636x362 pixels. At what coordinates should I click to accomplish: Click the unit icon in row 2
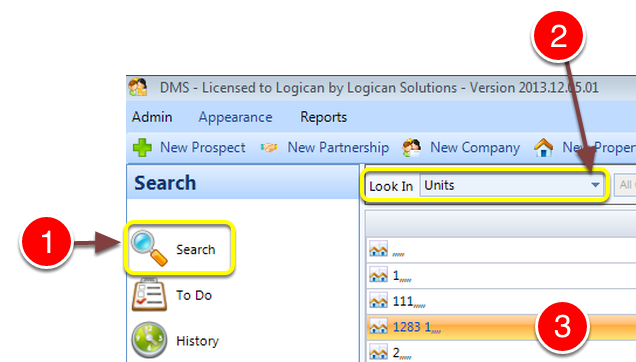378,352
